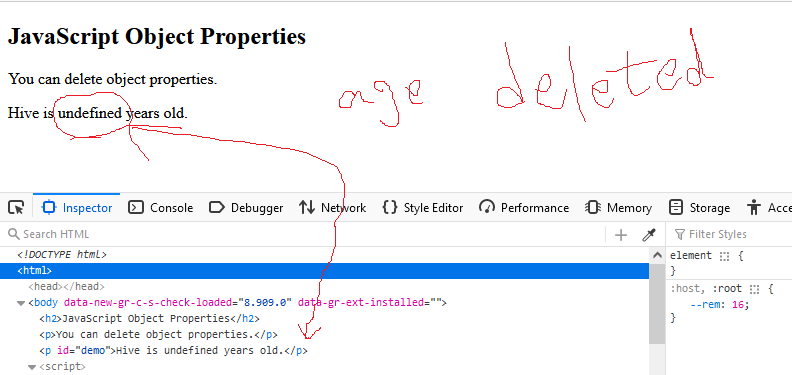Select the p You can delete object properties node

[159, 335]
